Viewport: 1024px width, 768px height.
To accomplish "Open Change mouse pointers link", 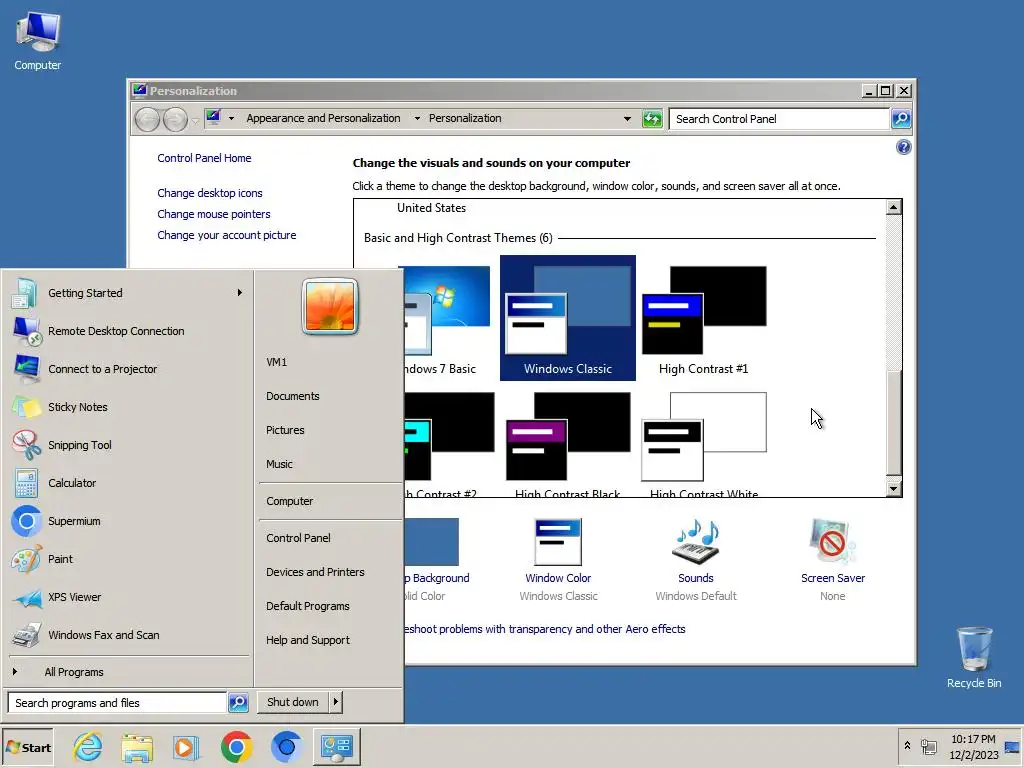I will [214, 214].
